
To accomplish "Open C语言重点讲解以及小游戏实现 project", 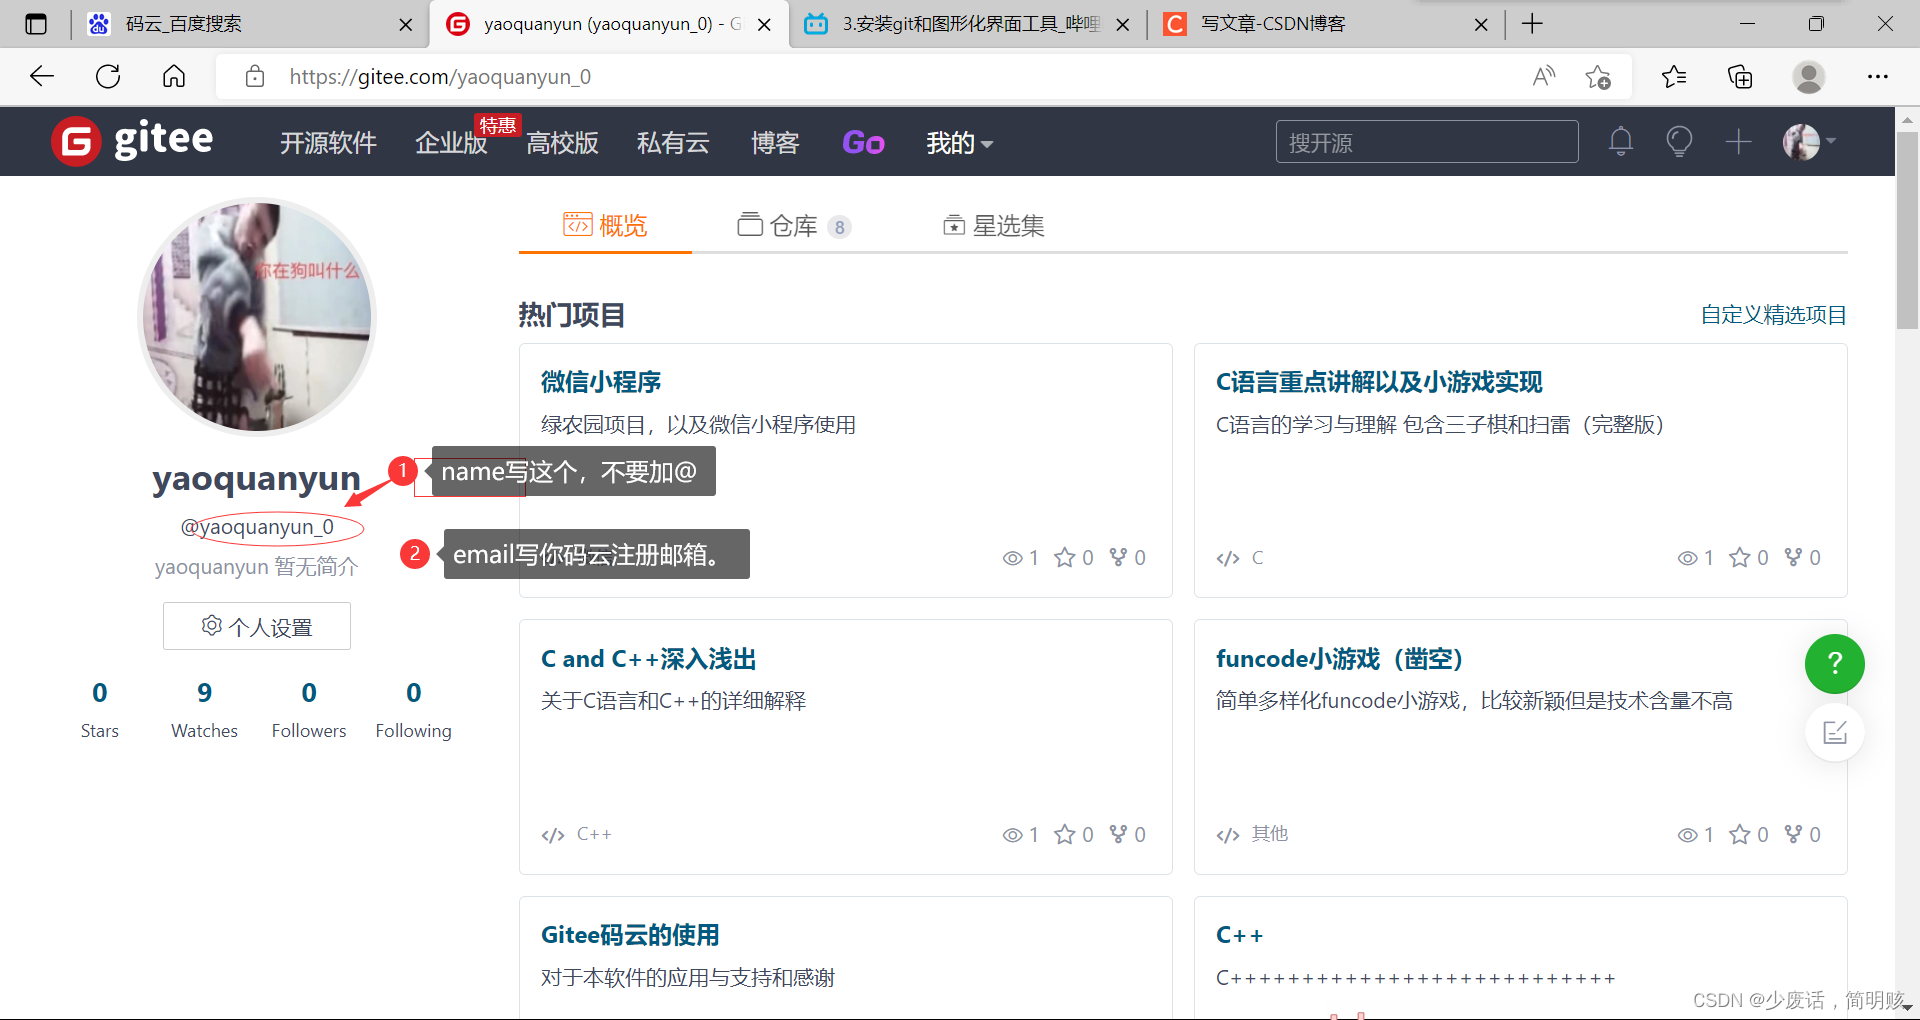I will point(1379,382).
